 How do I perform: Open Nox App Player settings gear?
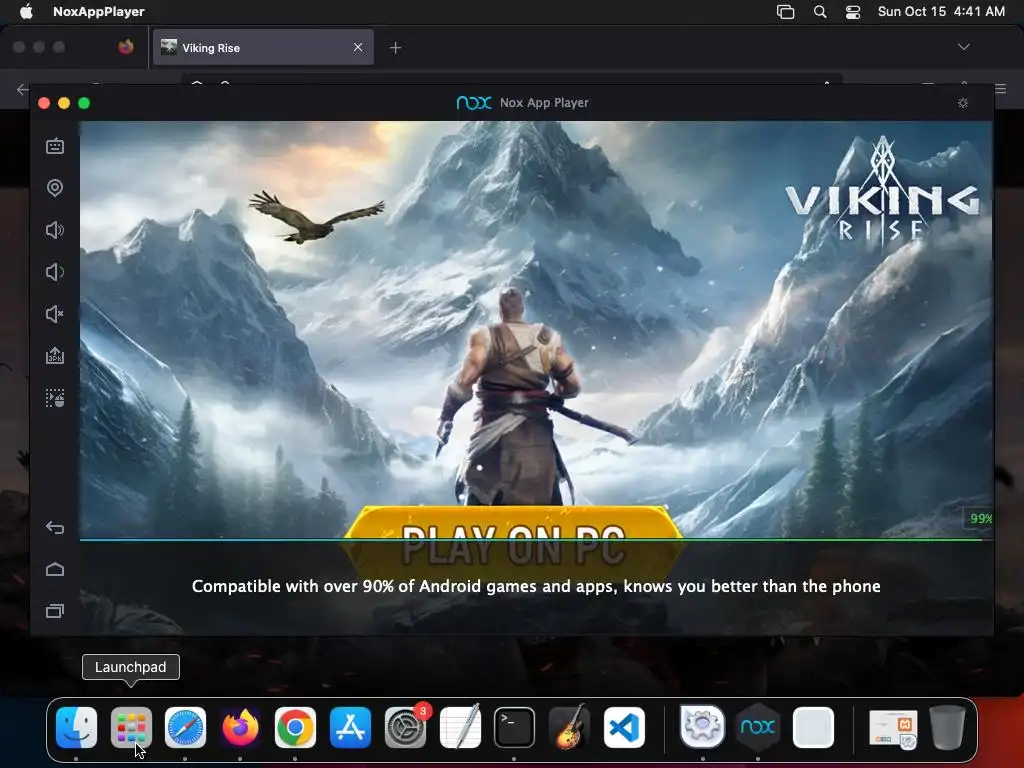963,103
